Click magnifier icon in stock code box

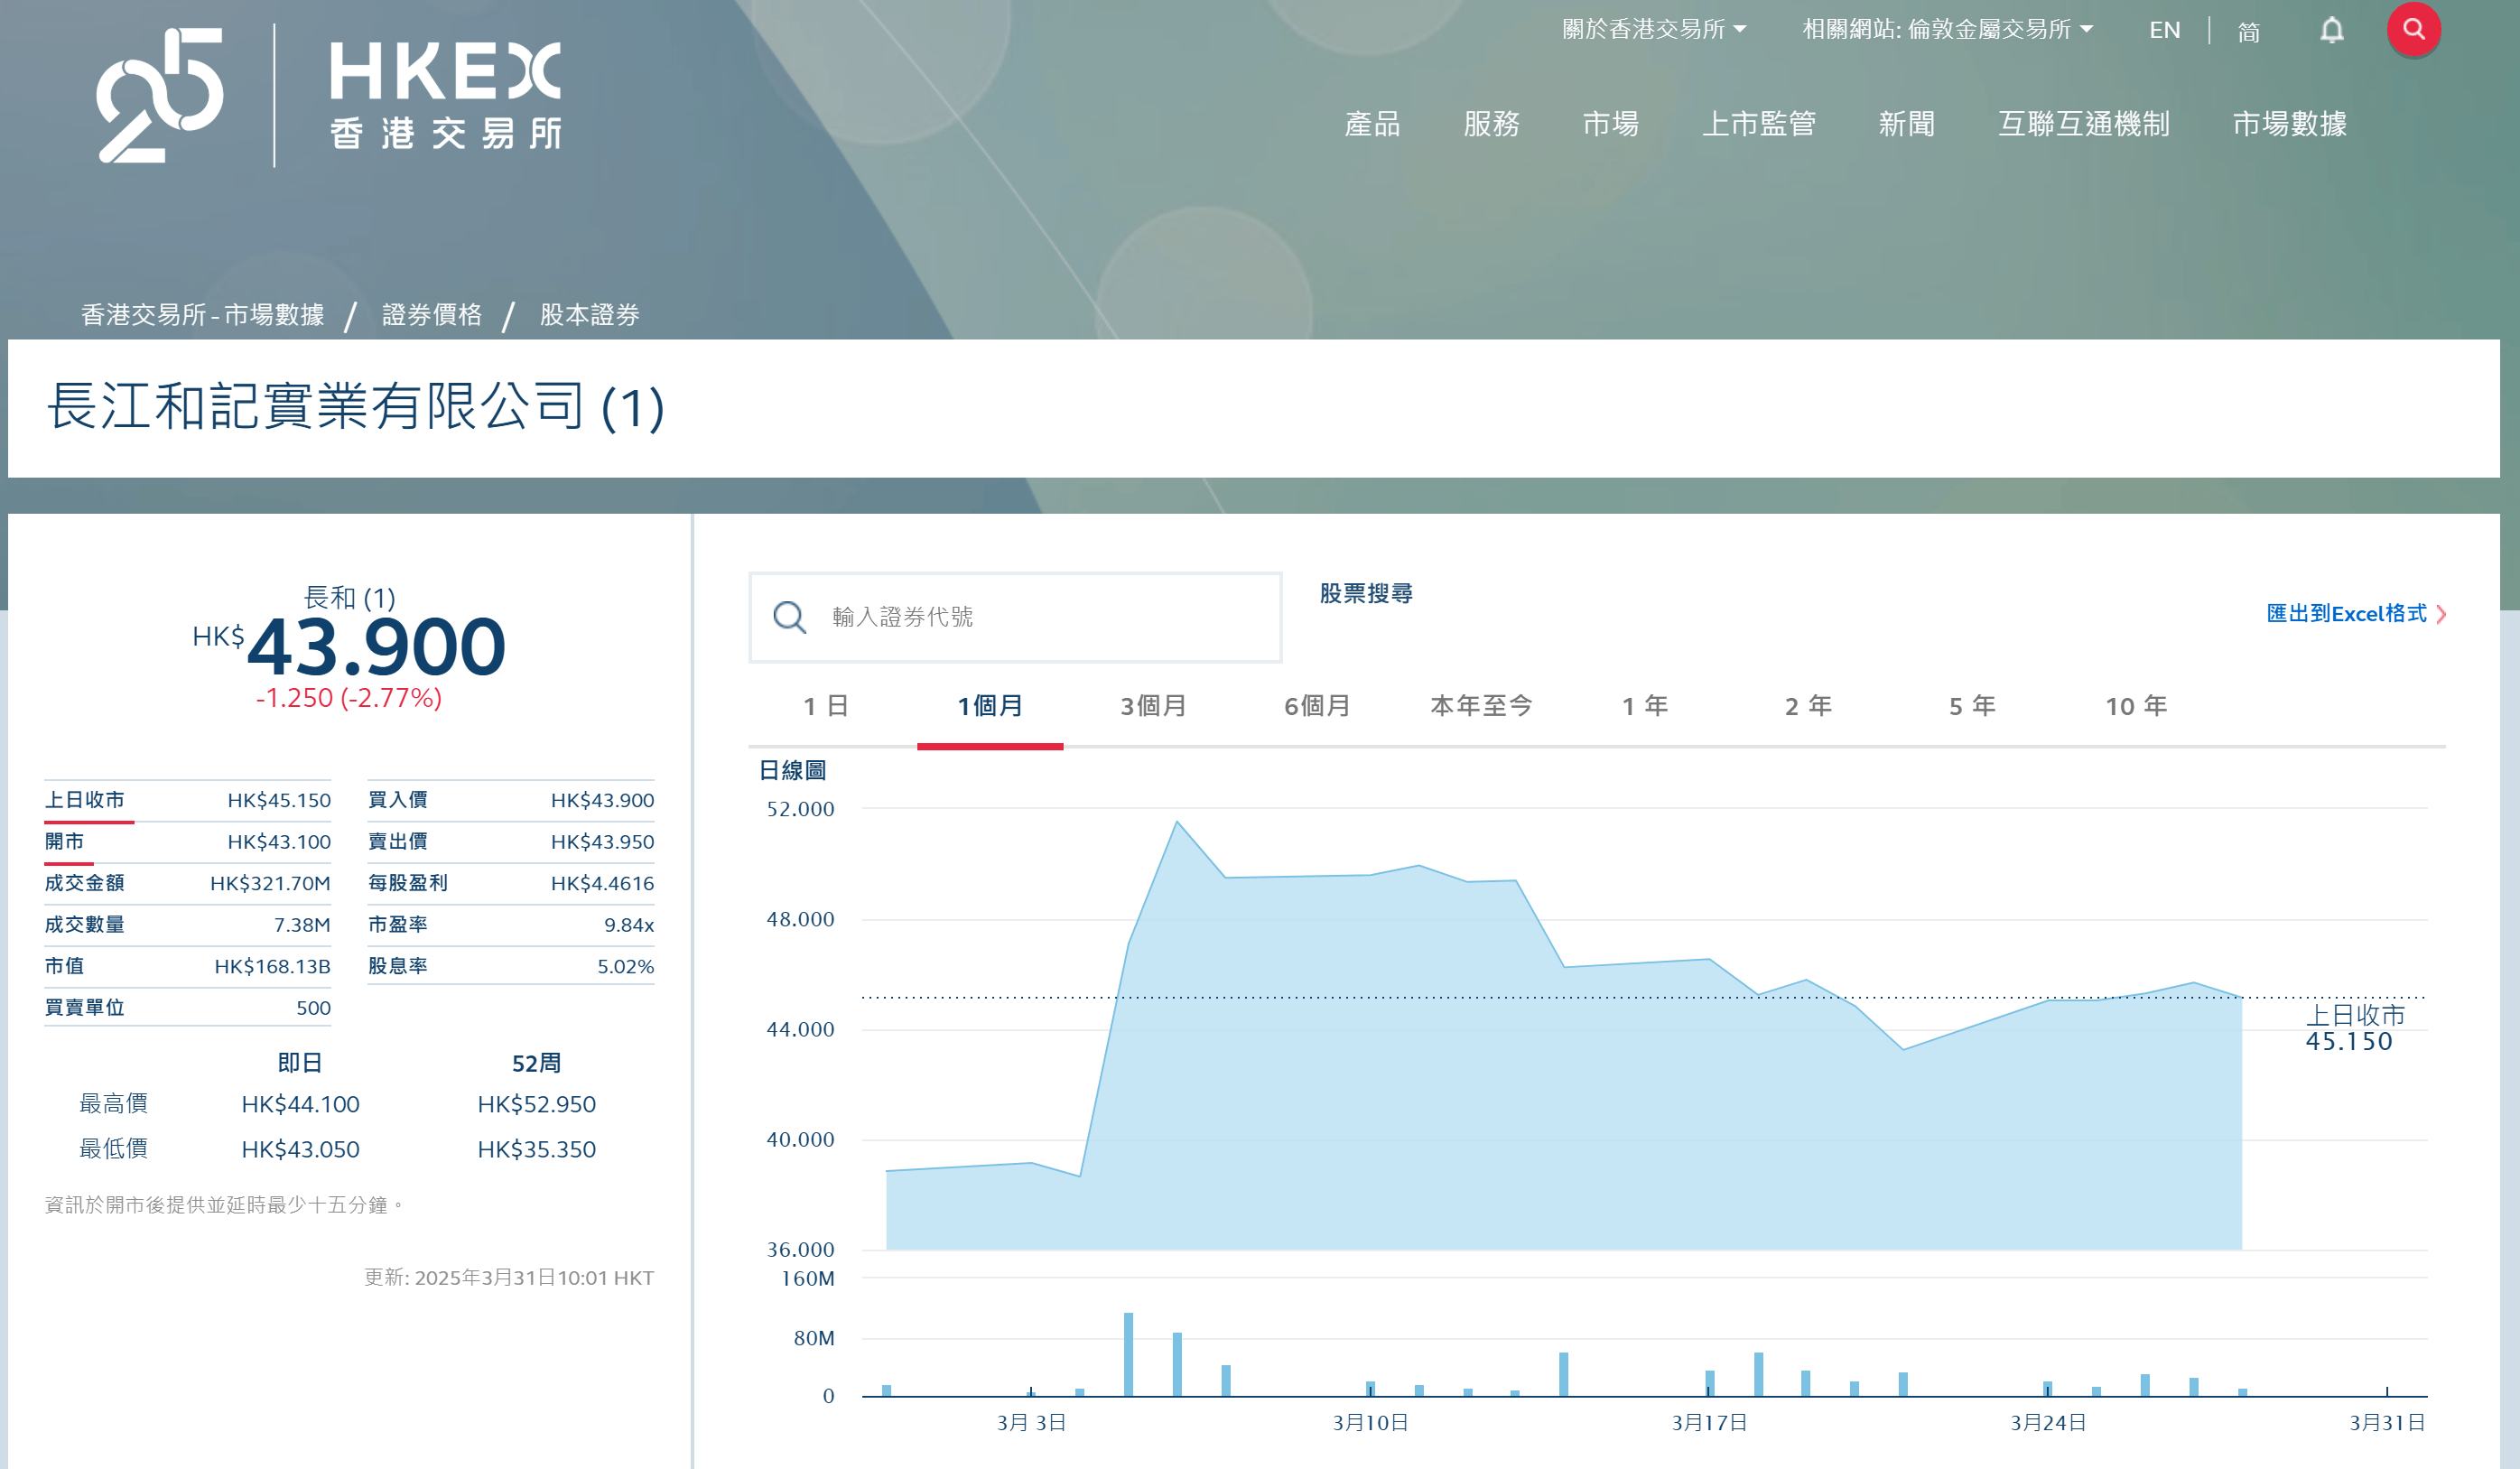point(789,617)
